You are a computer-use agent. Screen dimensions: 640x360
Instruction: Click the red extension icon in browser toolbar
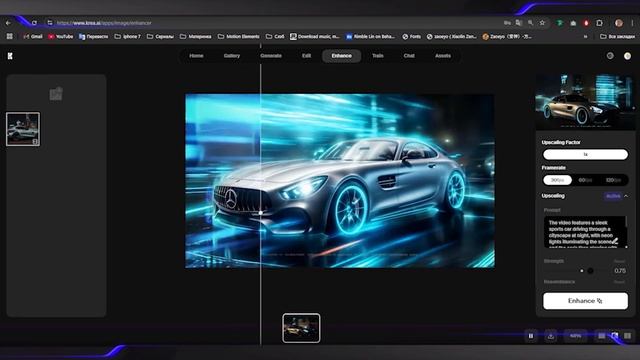tap(586, 23)
